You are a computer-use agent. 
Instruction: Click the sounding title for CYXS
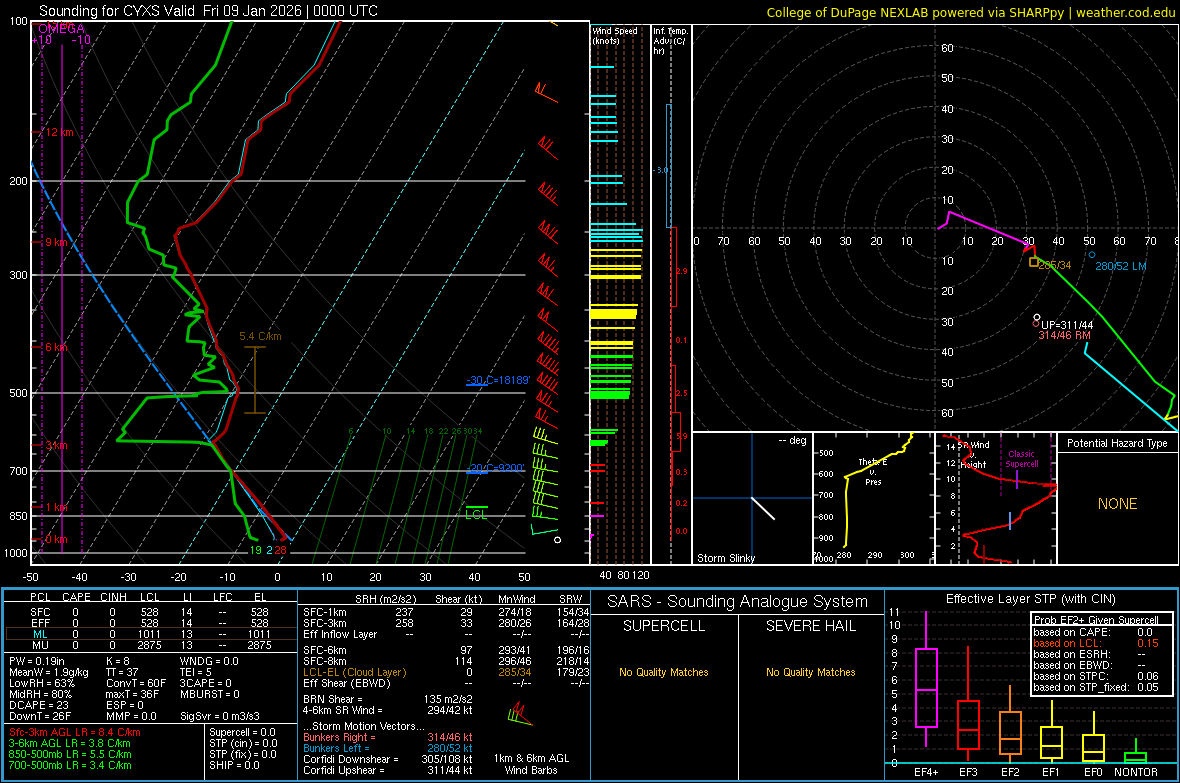point(208,11)
